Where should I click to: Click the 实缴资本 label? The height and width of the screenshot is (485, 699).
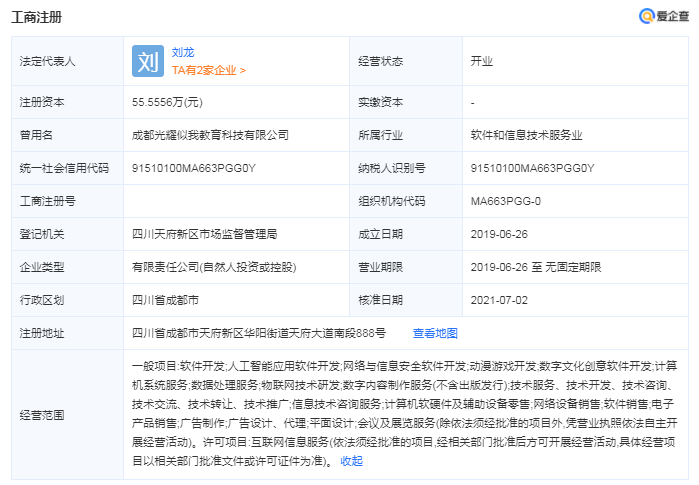pyautogui.click(x=381, y=102)
